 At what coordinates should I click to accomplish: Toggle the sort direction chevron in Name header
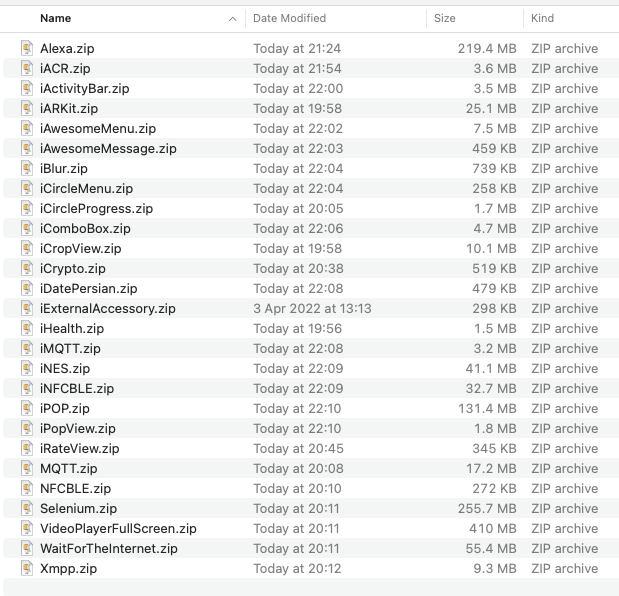(232, 18)
